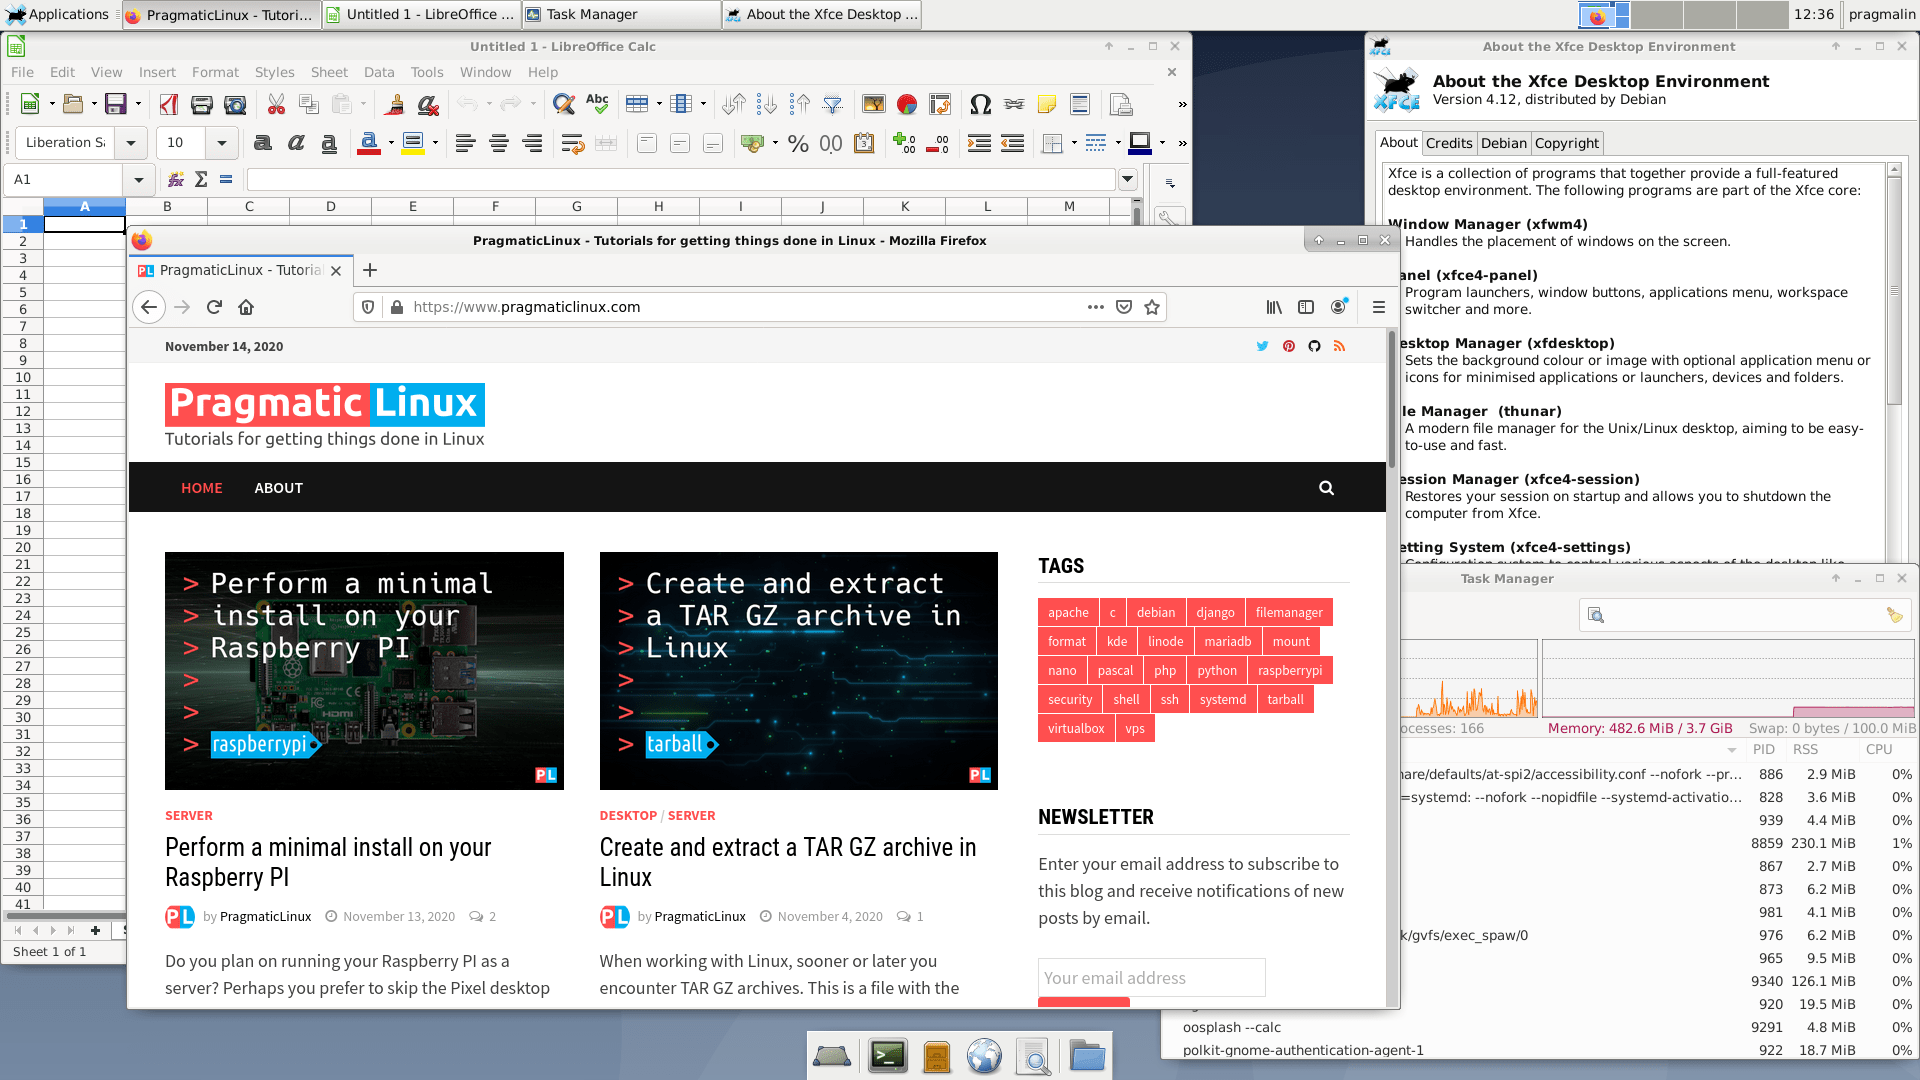The width and height of the screenshot is (1920, 1080).
Task: Open the website search magnifier icon
Action: point(1326,488)
